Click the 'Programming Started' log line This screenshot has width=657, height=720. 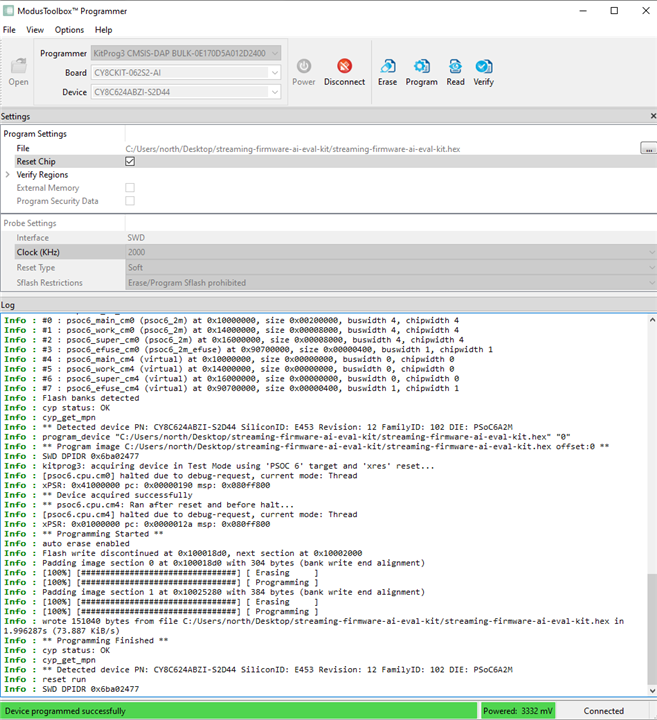(x=103, y=534)
